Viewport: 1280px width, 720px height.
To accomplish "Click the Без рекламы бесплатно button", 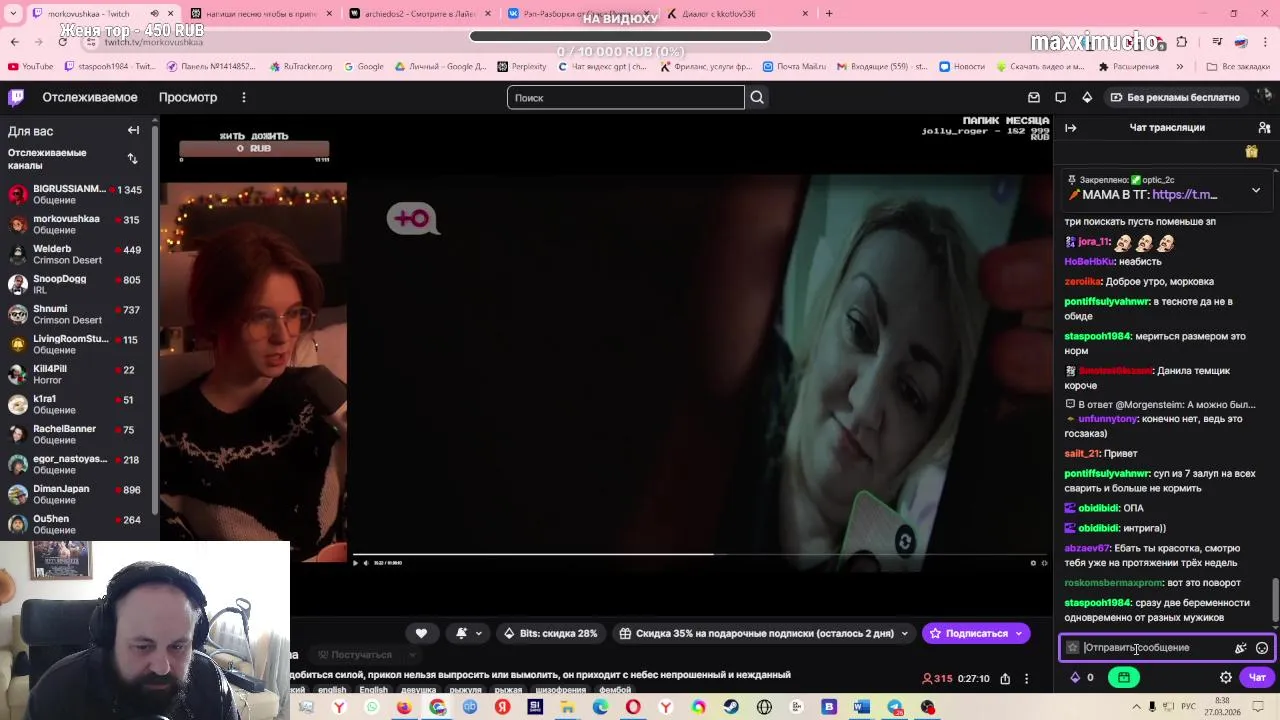I will coord(1174,97).
